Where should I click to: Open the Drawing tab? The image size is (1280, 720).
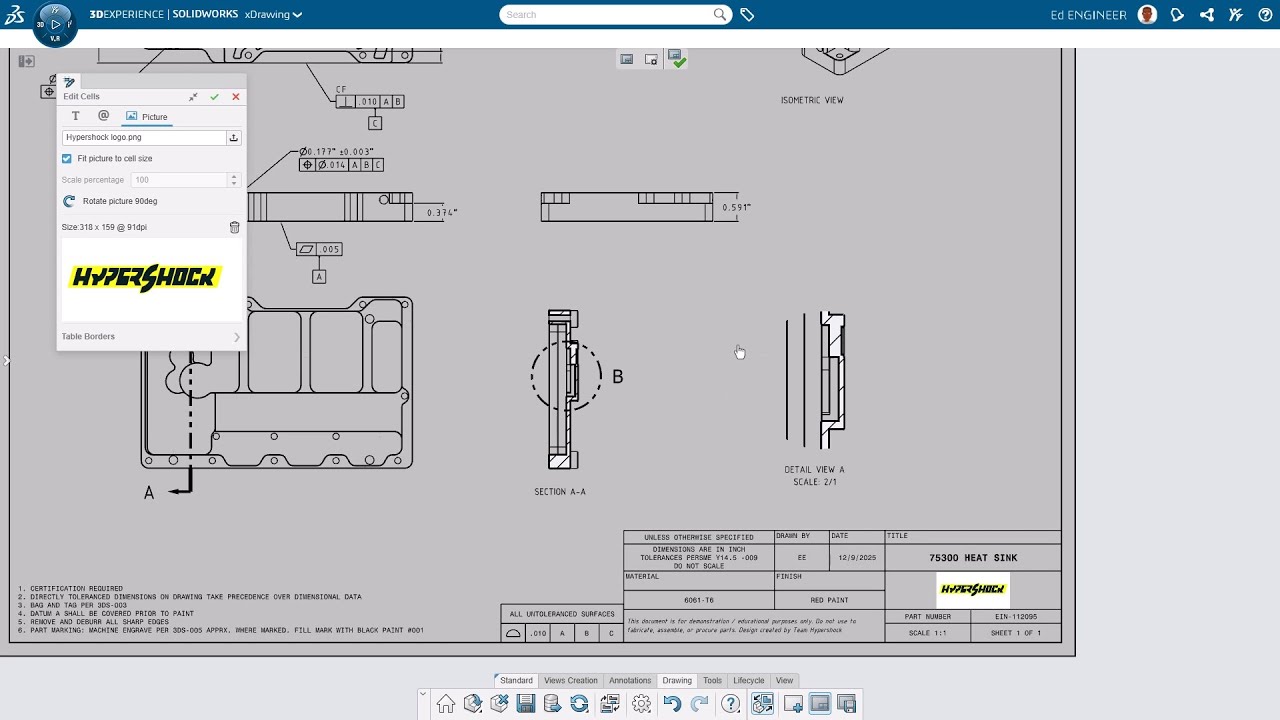click(x=677, y=680)
